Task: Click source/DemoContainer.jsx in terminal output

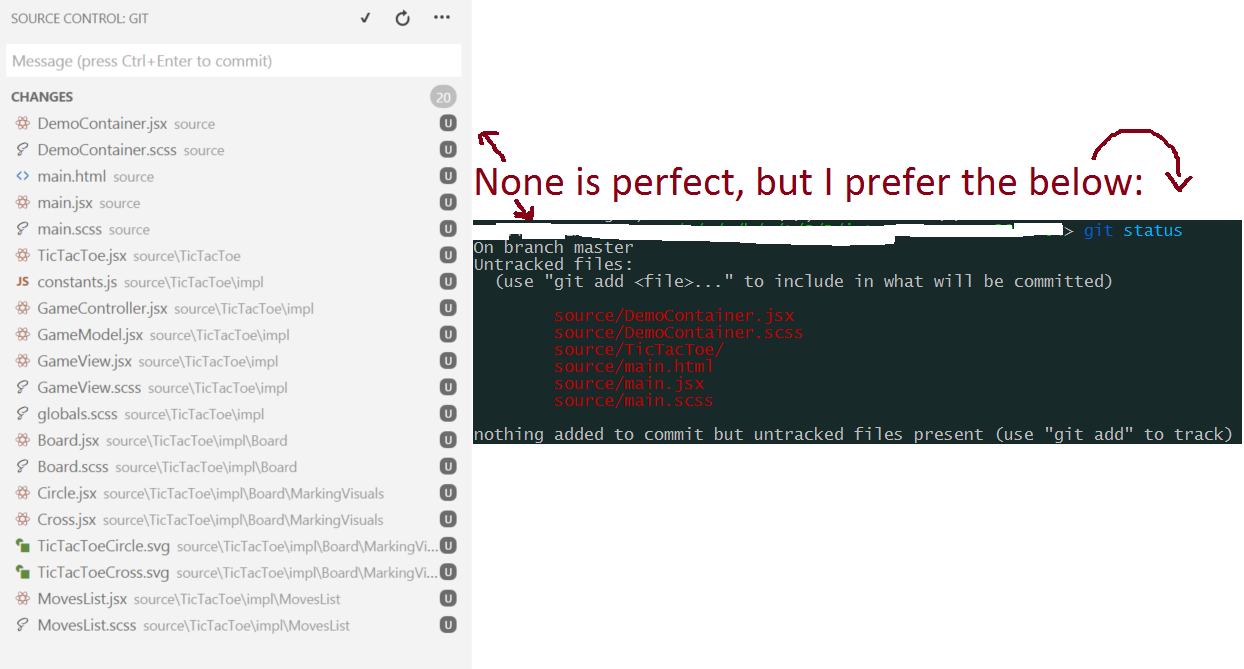Action: click(674, 315)
